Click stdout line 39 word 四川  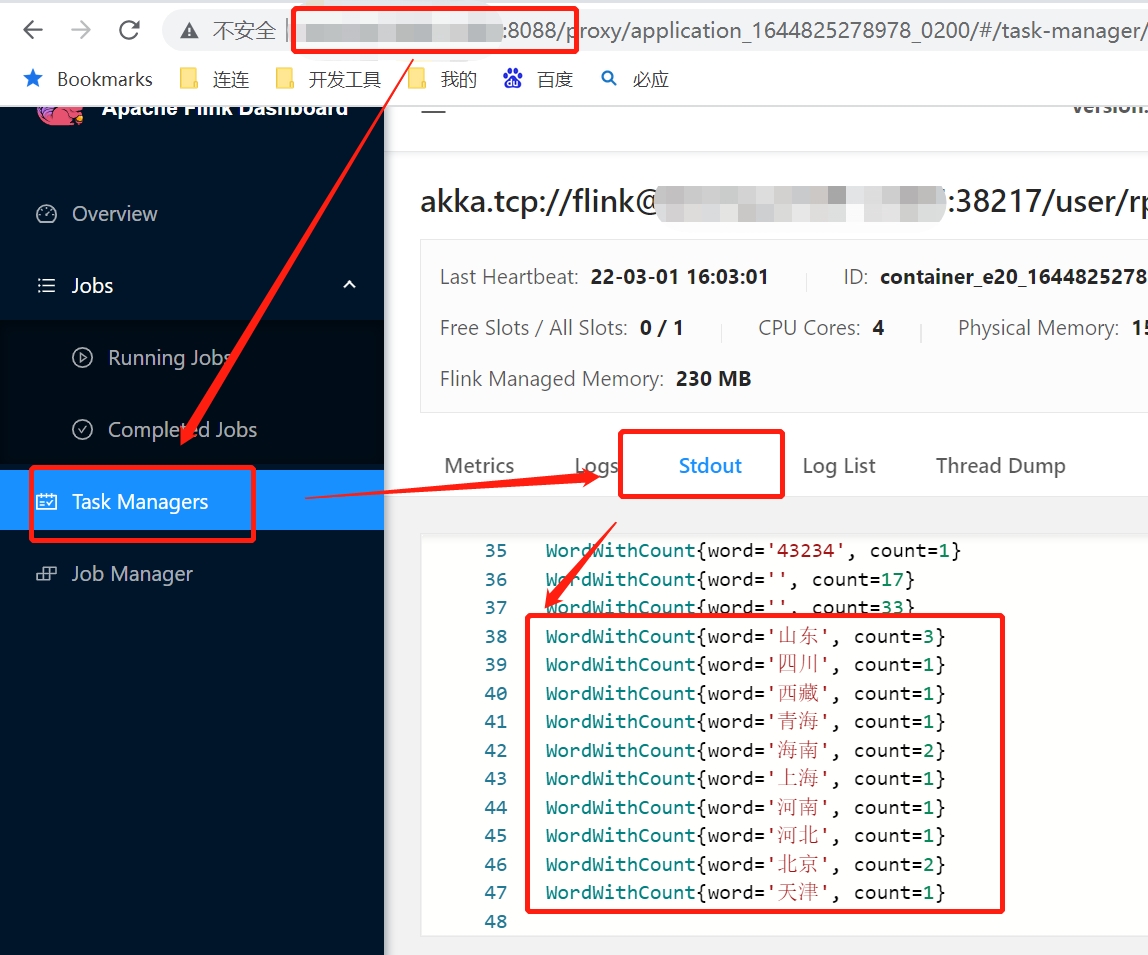[x=797, y=665]
